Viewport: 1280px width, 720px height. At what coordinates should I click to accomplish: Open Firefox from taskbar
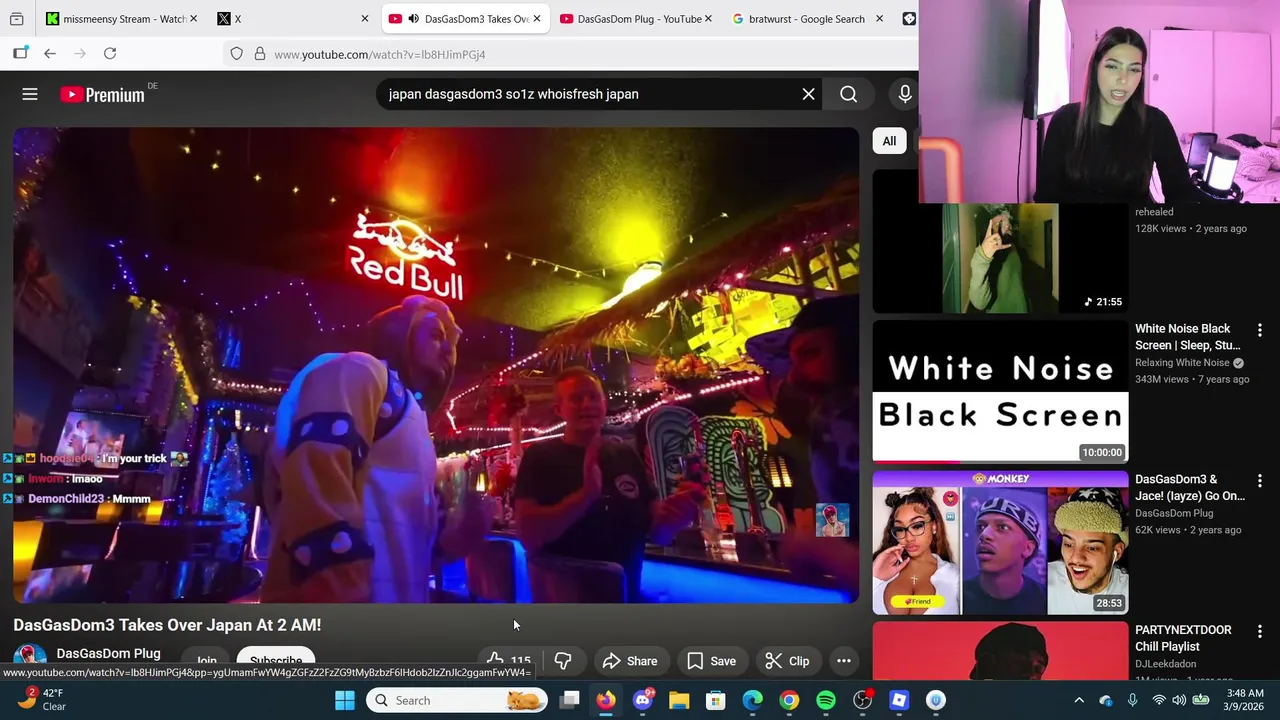tap(606, 700)
